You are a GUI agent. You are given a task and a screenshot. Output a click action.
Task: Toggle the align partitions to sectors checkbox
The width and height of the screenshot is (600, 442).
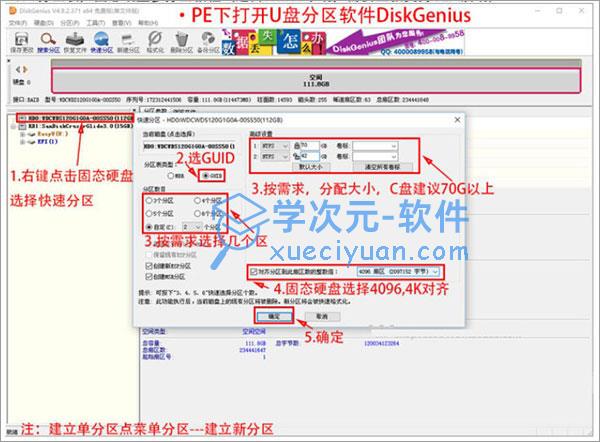[x=253, y=272]
